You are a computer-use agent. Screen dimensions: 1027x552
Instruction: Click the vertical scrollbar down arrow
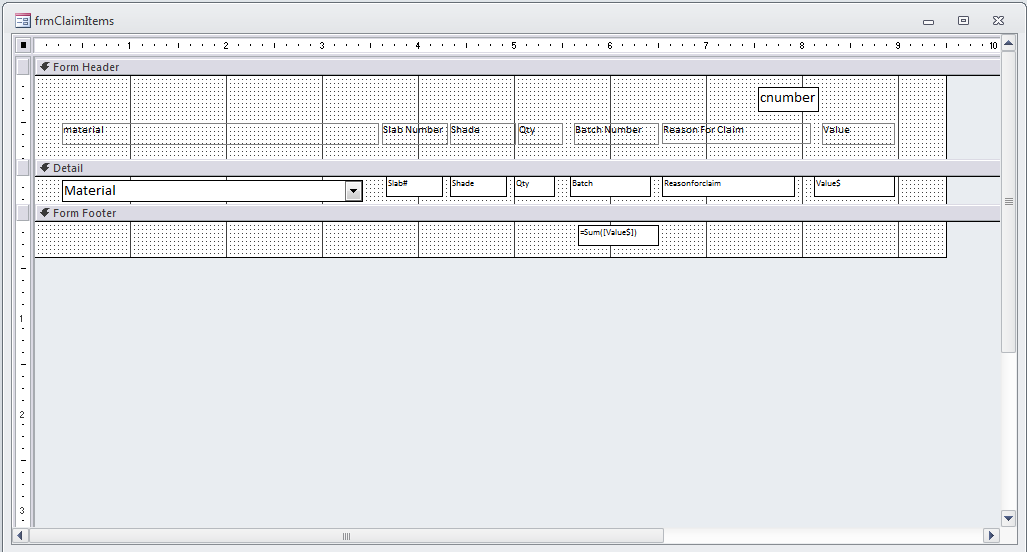pyautogui.click(x=1009, y=518)
